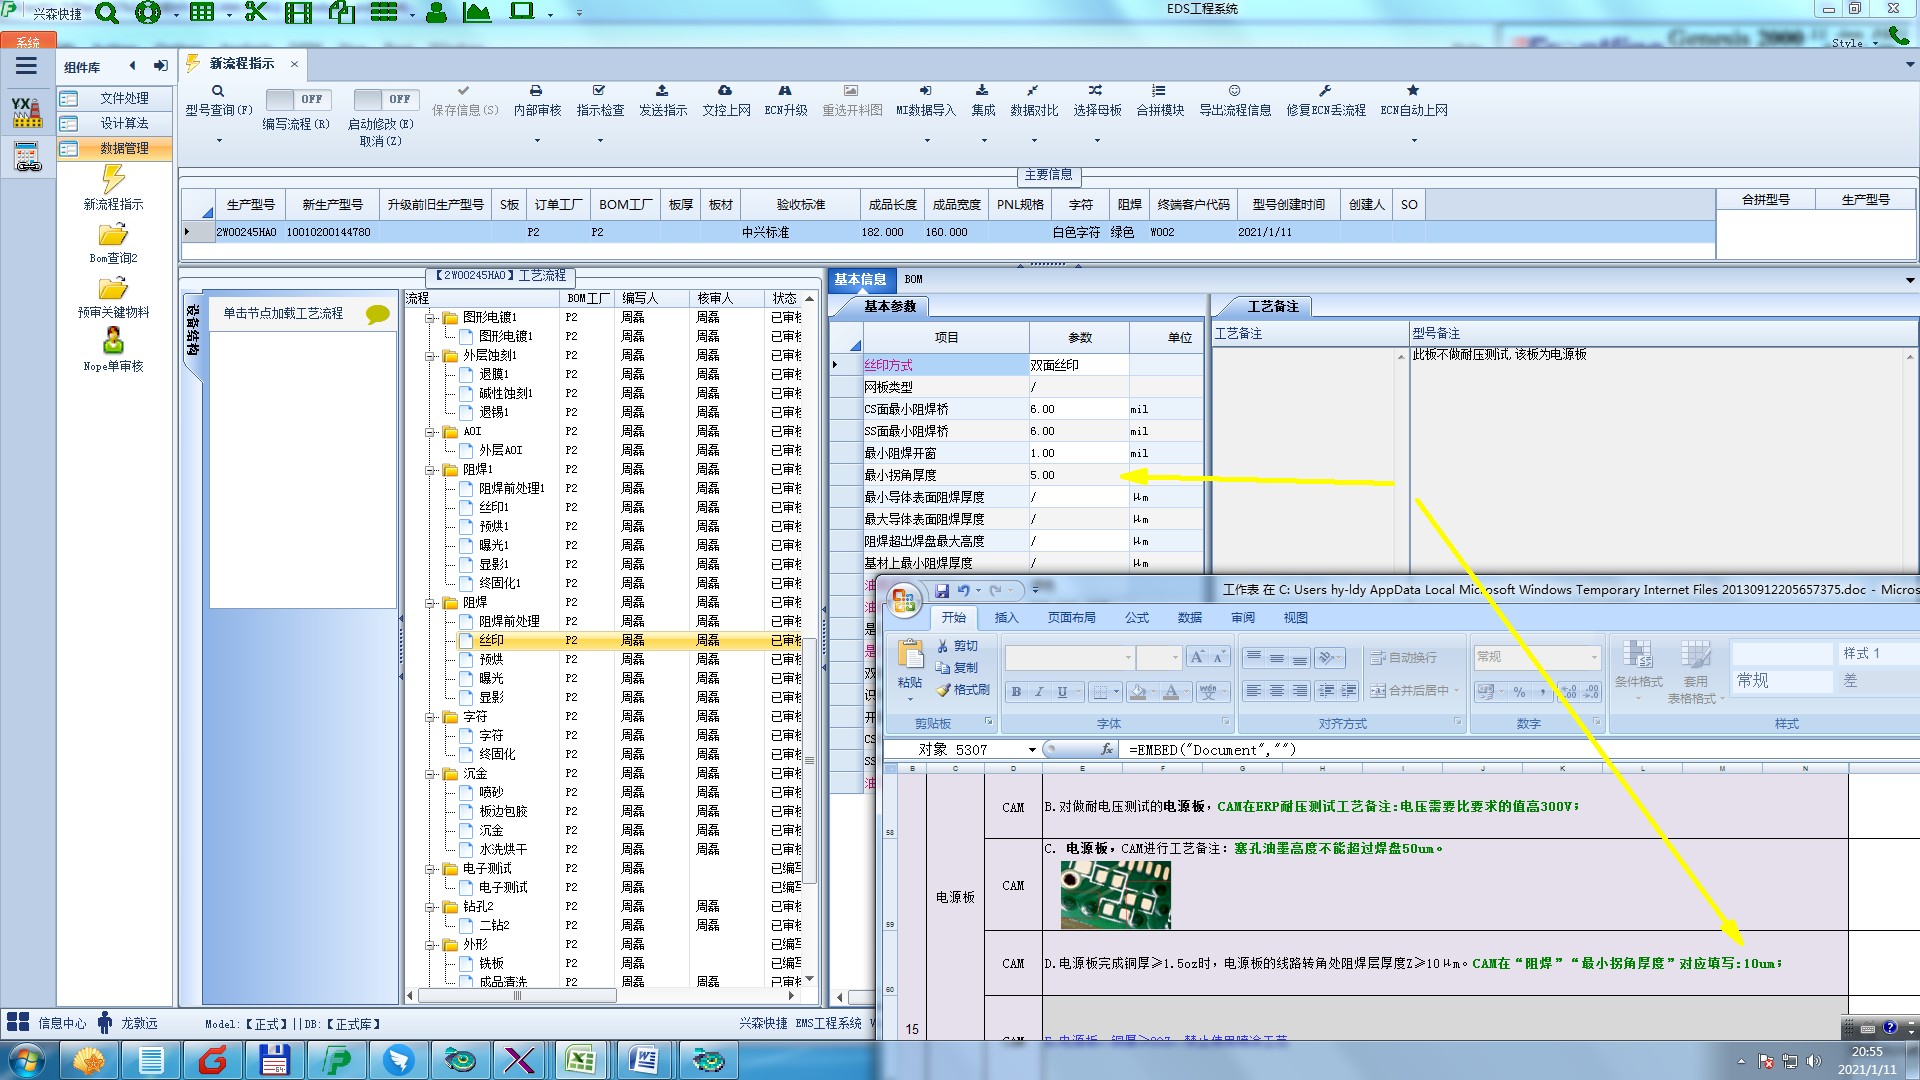Toggle bold formatting in the Excel ribbon
Viewport: 1920px width, 1080px height.
(1016, 692)
